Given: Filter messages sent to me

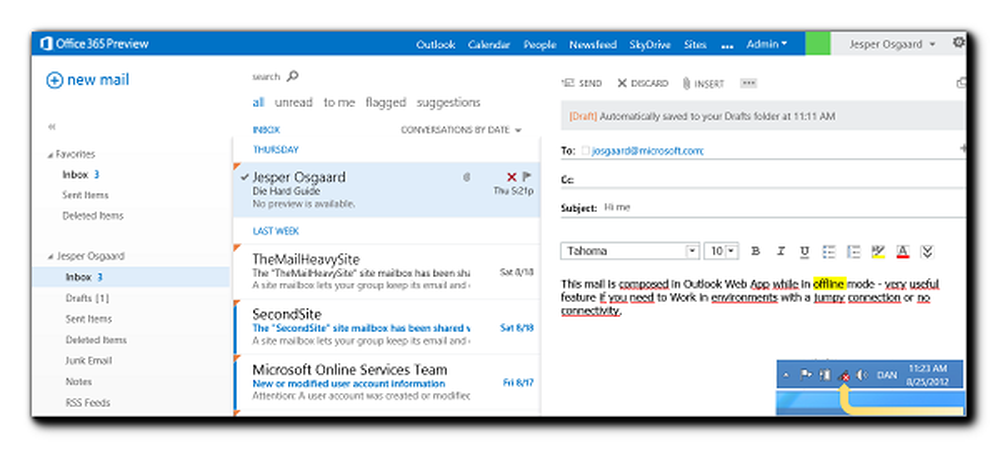Looking at the screenshot, I should pos(339,102).
